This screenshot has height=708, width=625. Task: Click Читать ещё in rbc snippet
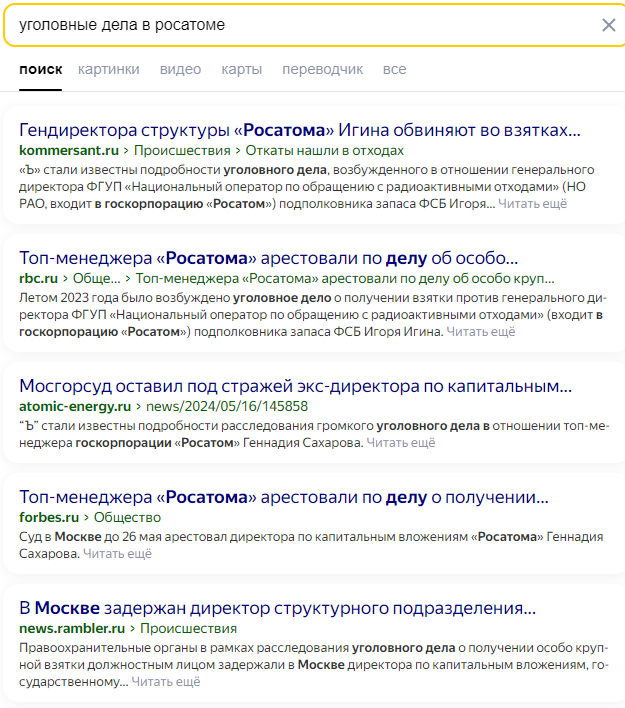pos(481,332)
